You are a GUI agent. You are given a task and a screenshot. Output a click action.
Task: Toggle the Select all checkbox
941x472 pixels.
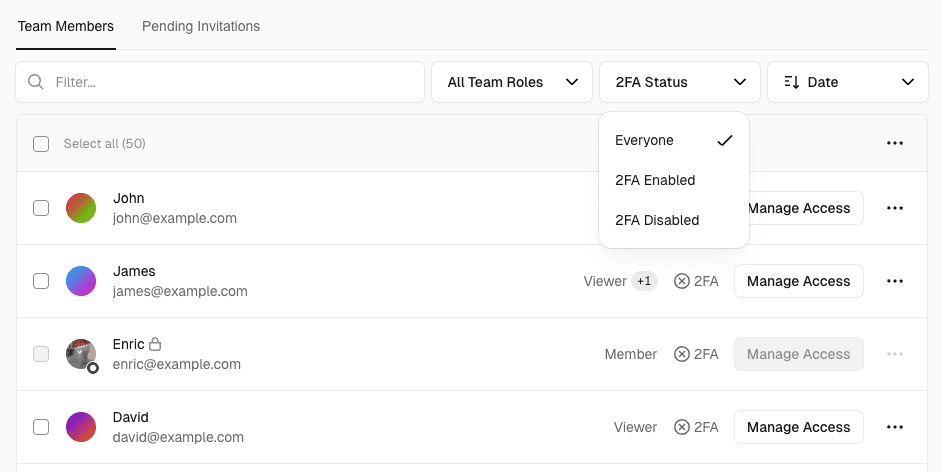(41, 143)
